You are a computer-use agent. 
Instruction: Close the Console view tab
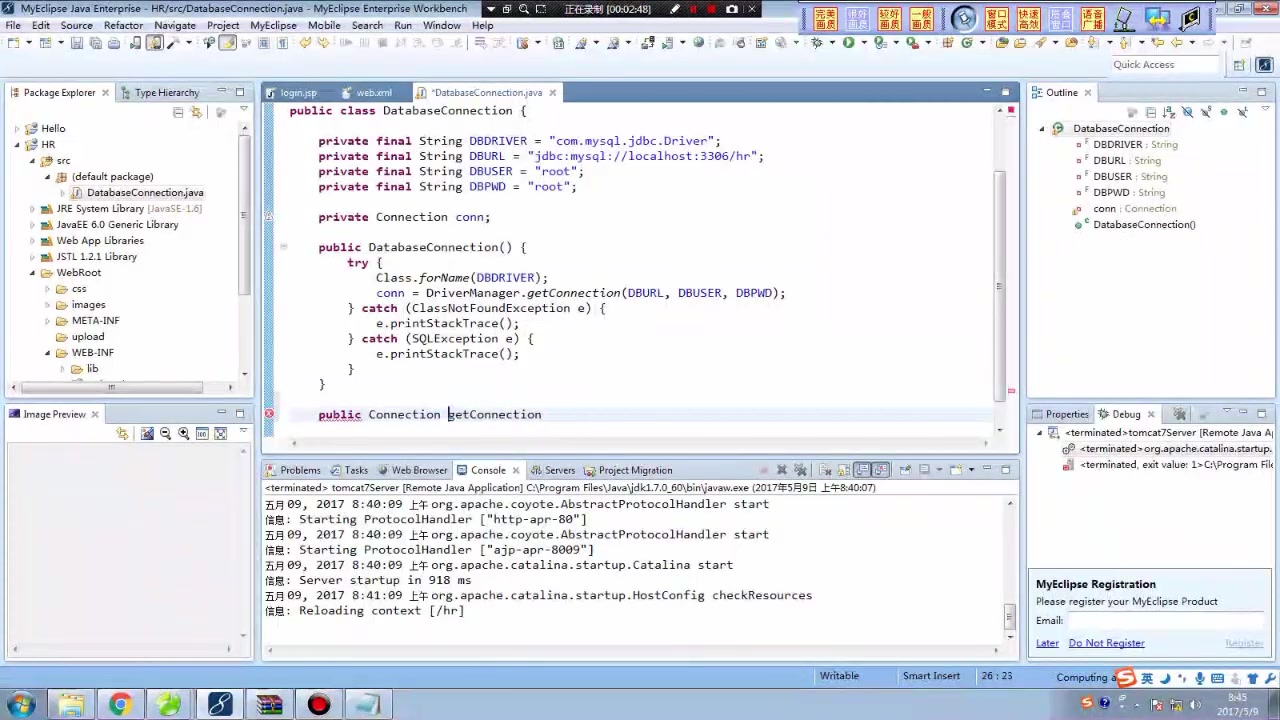click(516, 470)
